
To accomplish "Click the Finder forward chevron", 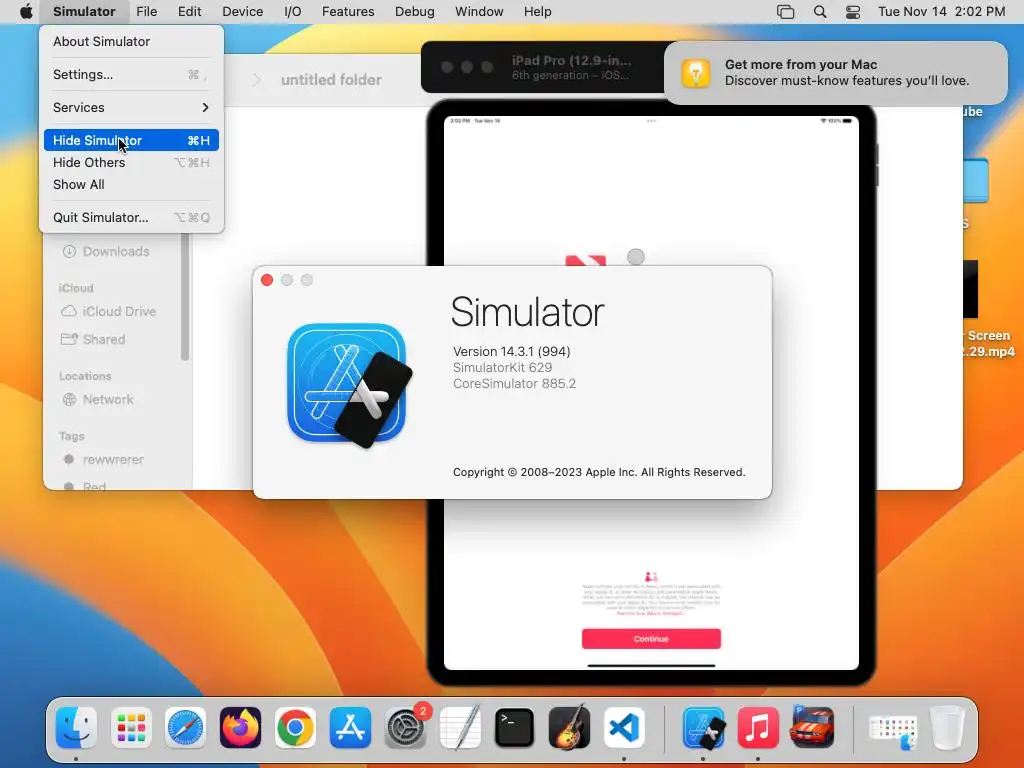I will pos(257,80).
